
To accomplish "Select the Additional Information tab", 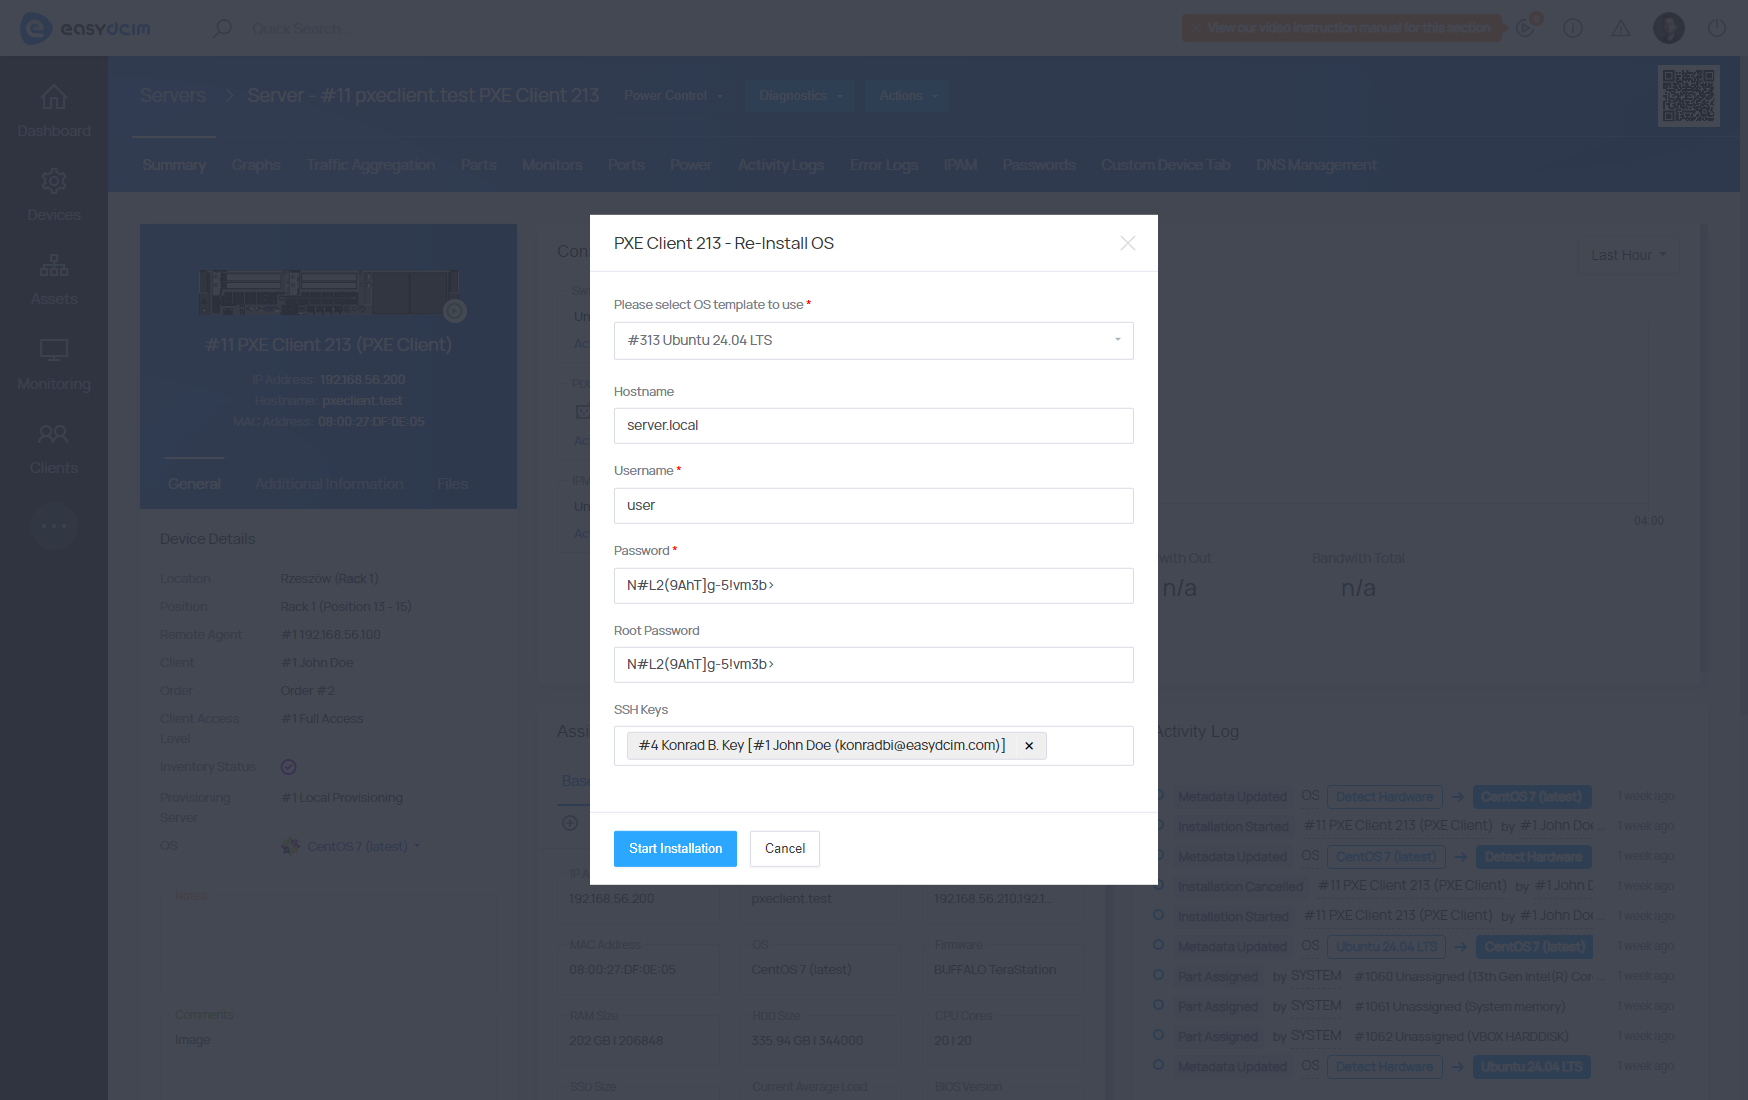I will pyautogui.click(x=329, y=484).
